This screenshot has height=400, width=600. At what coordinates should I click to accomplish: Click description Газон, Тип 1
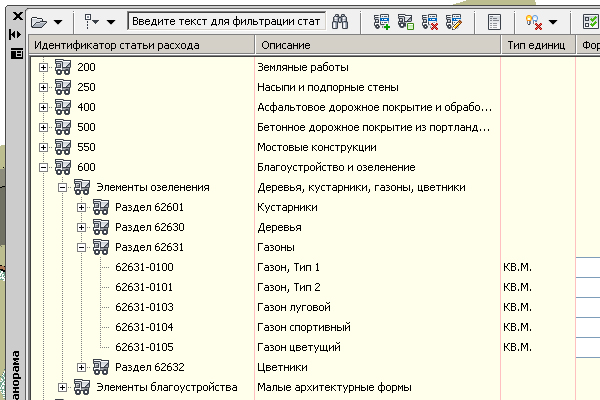289,267
